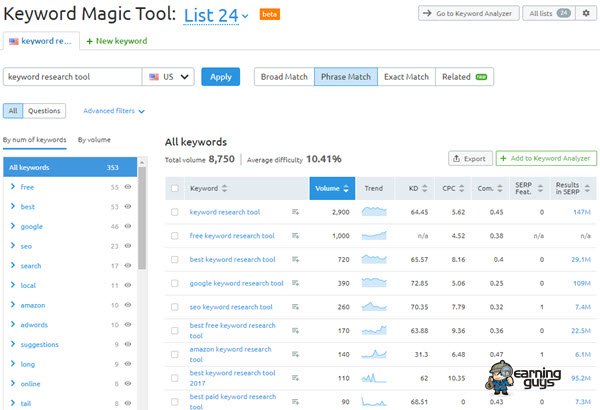View trend chart for best keyword research tool 2017
Viewport: 600px width, 410px height.
pos(374,377)
